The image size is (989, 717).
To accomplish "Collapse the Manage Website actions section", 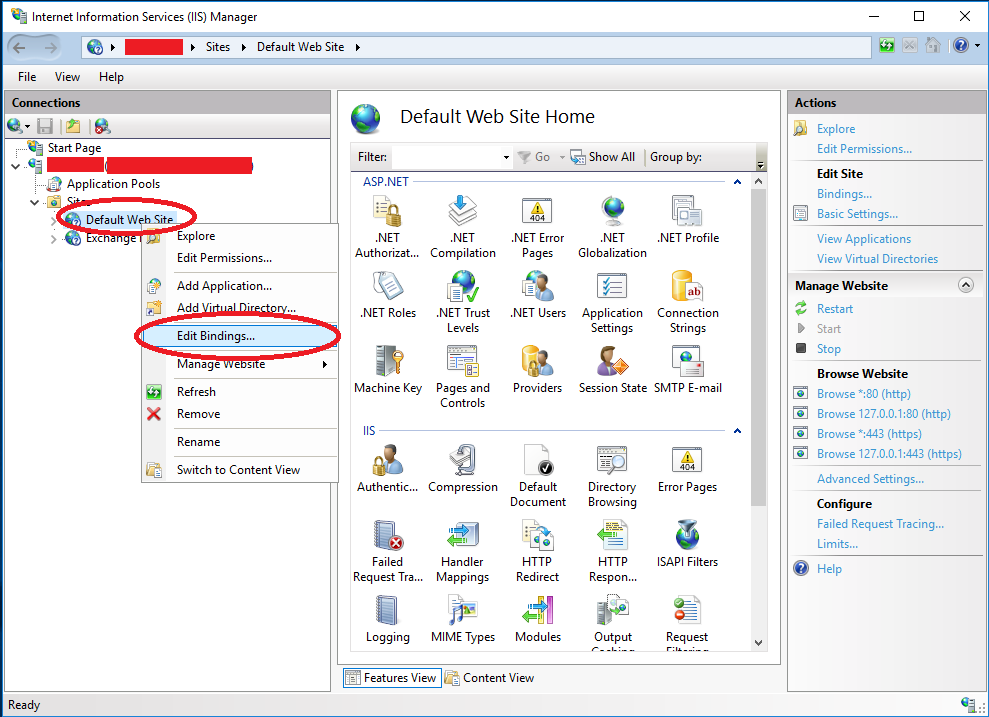I will click(x=966, y=285).
